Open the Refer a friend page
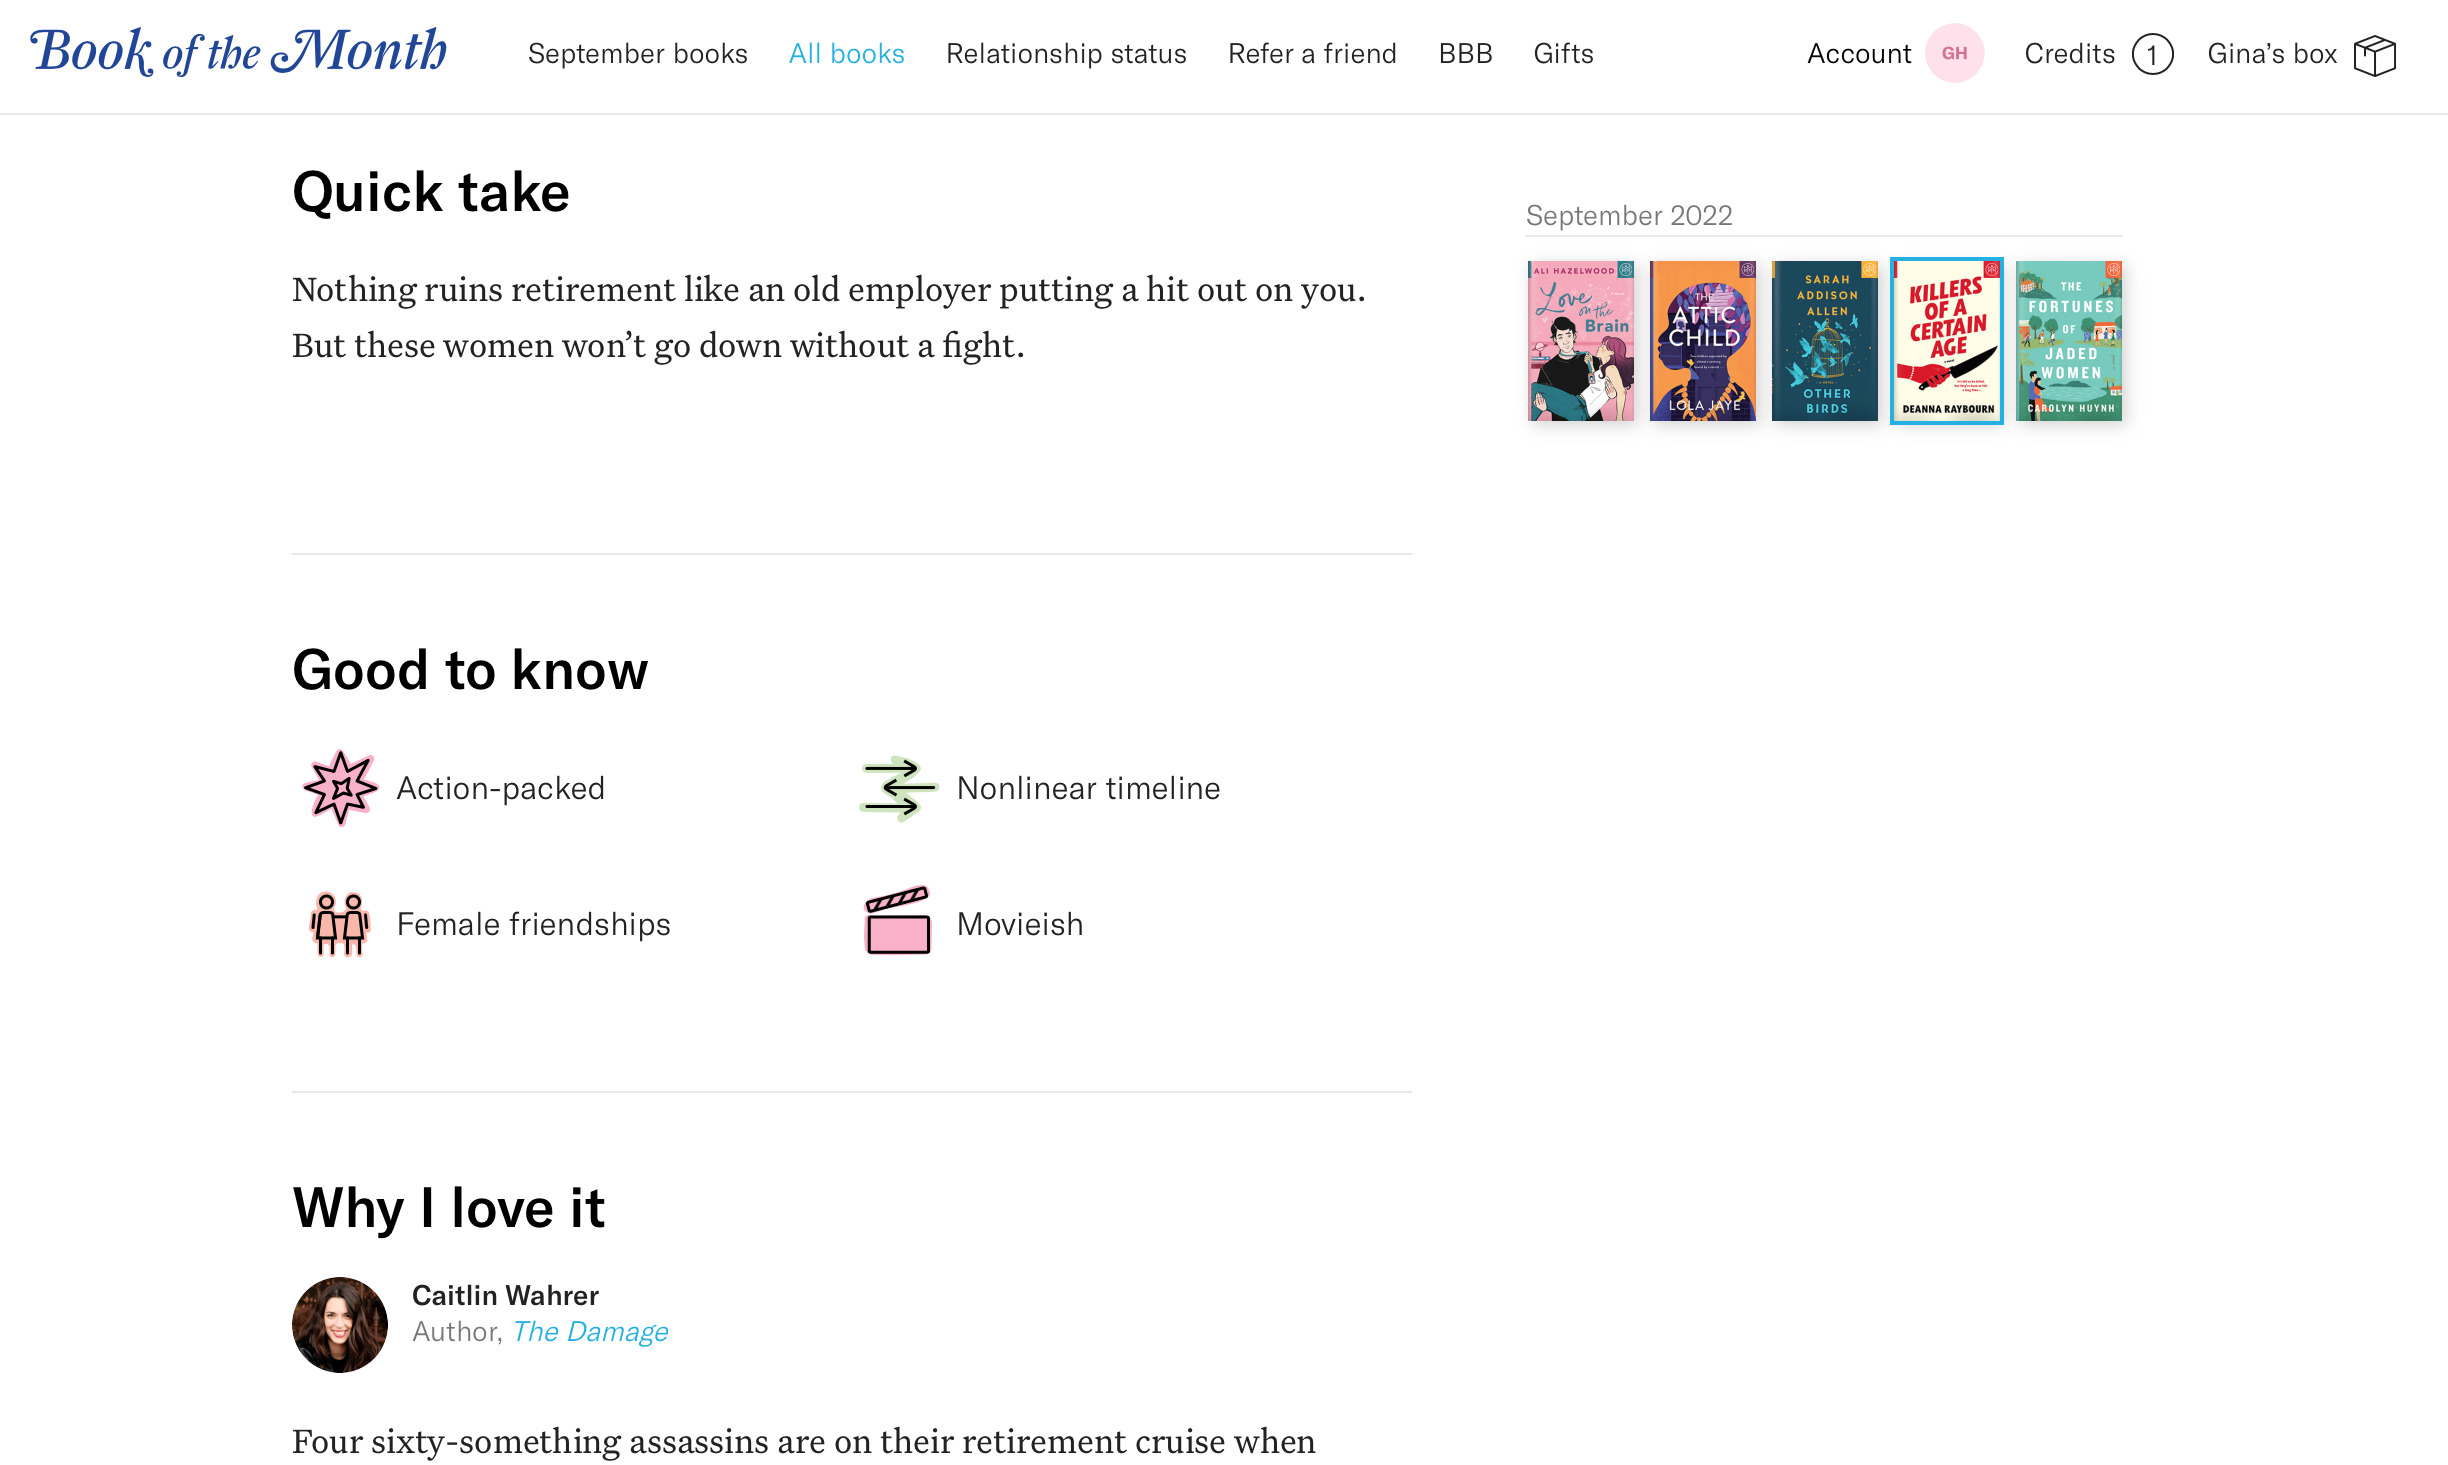Screen dimensions: 2448x1465 [1312, 54]
